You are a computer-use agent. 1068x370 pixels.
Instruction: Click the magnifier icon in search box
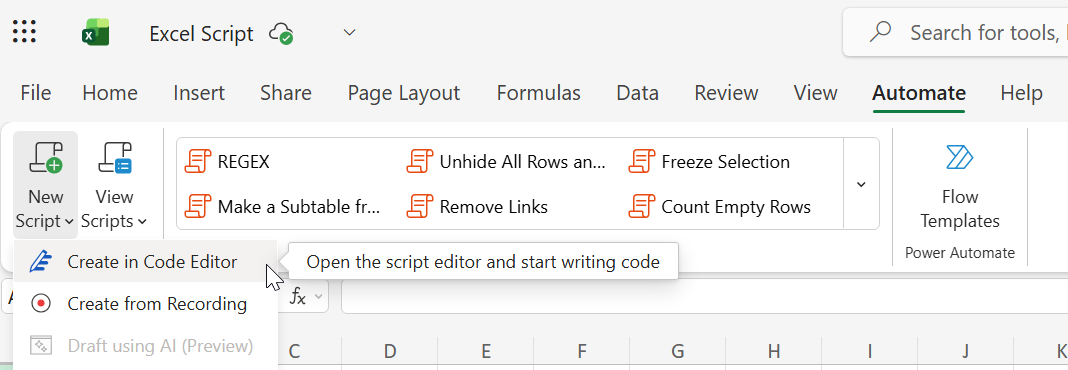coord(881,32)
